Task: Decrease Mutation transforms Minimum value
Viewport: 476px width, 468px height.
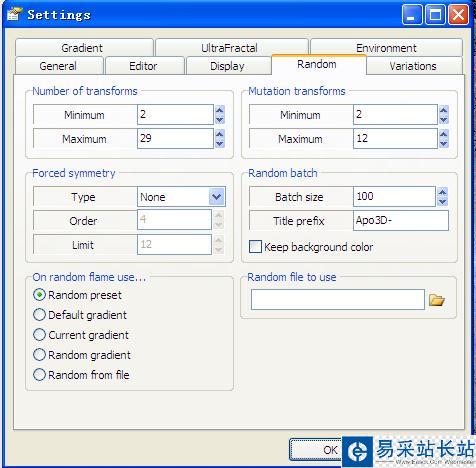Action: point(444,119)
